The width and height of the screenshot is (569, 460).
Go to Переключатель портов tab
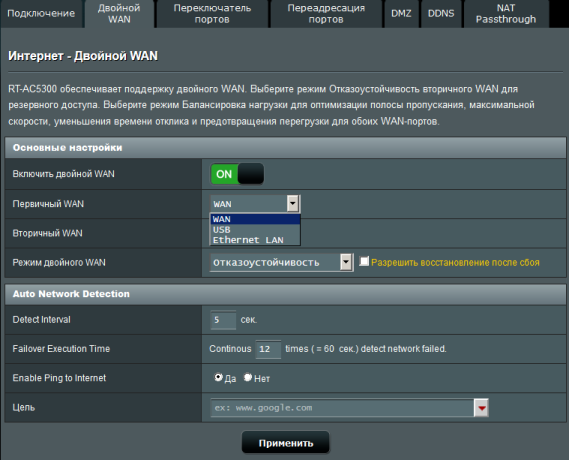coord(212,14)
